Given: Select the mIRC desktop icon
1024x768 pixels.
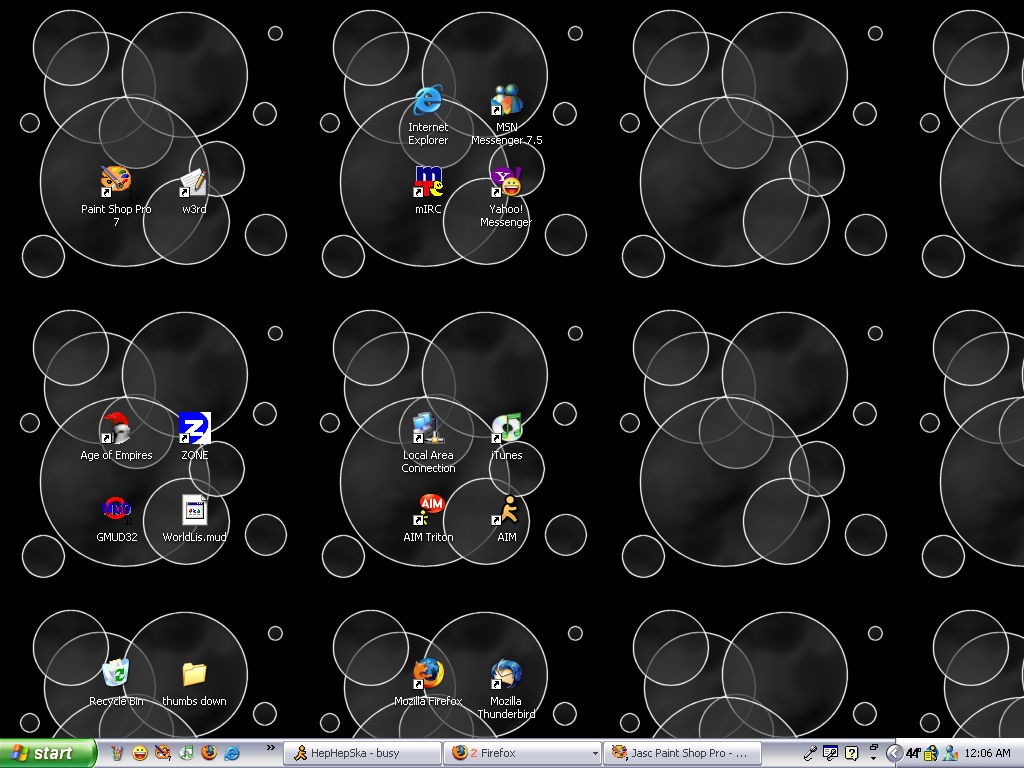Looking at the screenshot, I should tap(428, 189).
